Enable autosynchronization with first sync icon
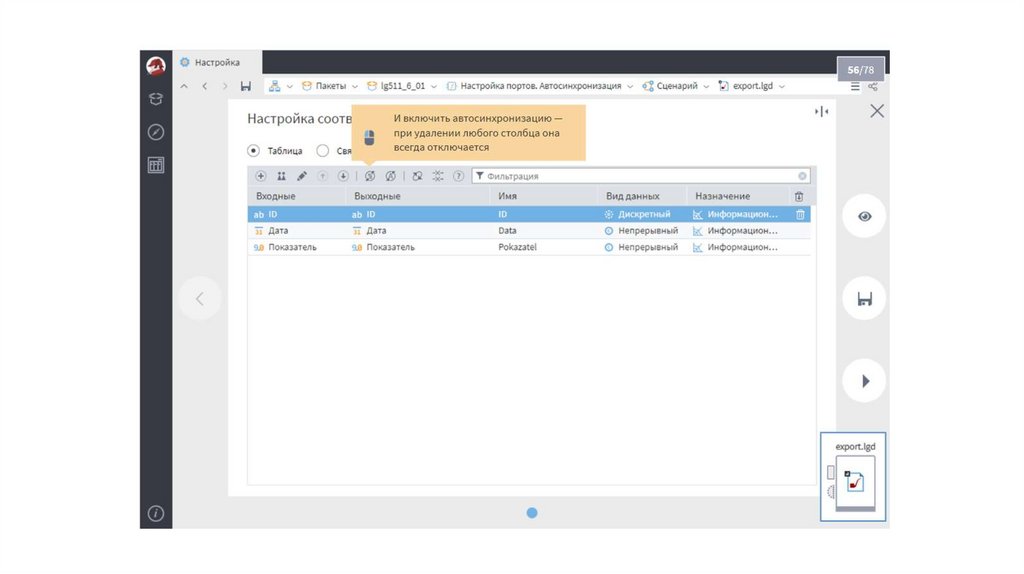 [370, 176]
